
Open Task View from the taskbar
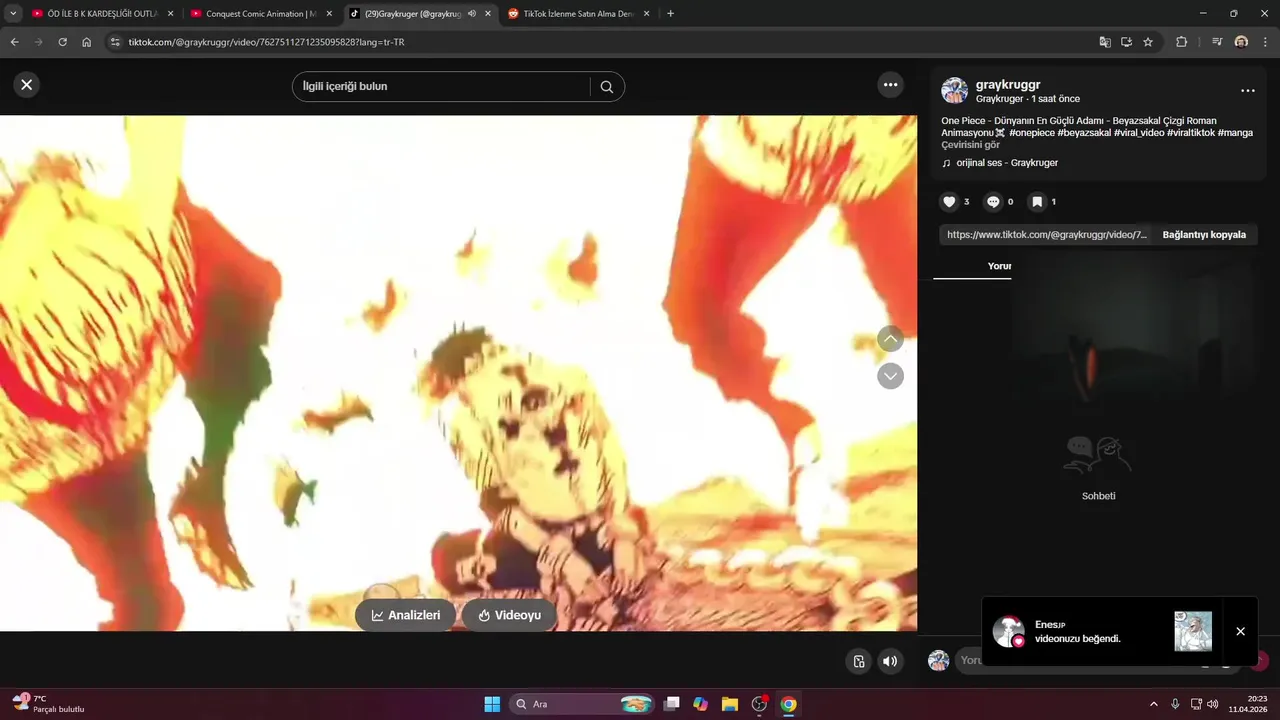pyautogui.click(x=672, y=704)
